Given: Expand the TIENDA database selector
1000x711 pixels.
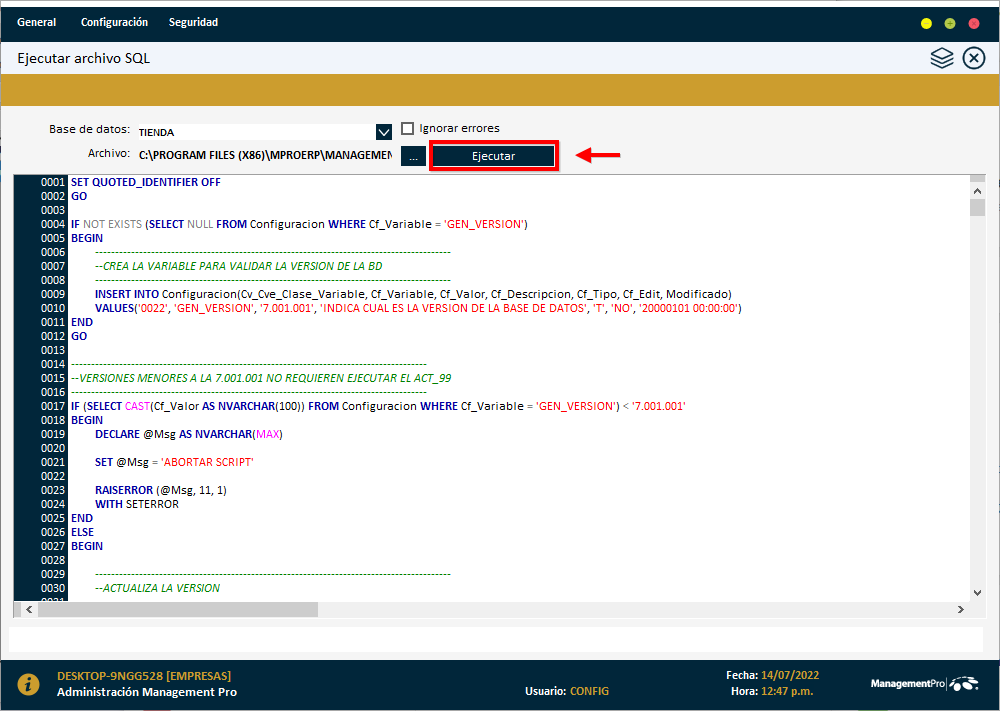Looking at the screenshot, I should (383, 131).
